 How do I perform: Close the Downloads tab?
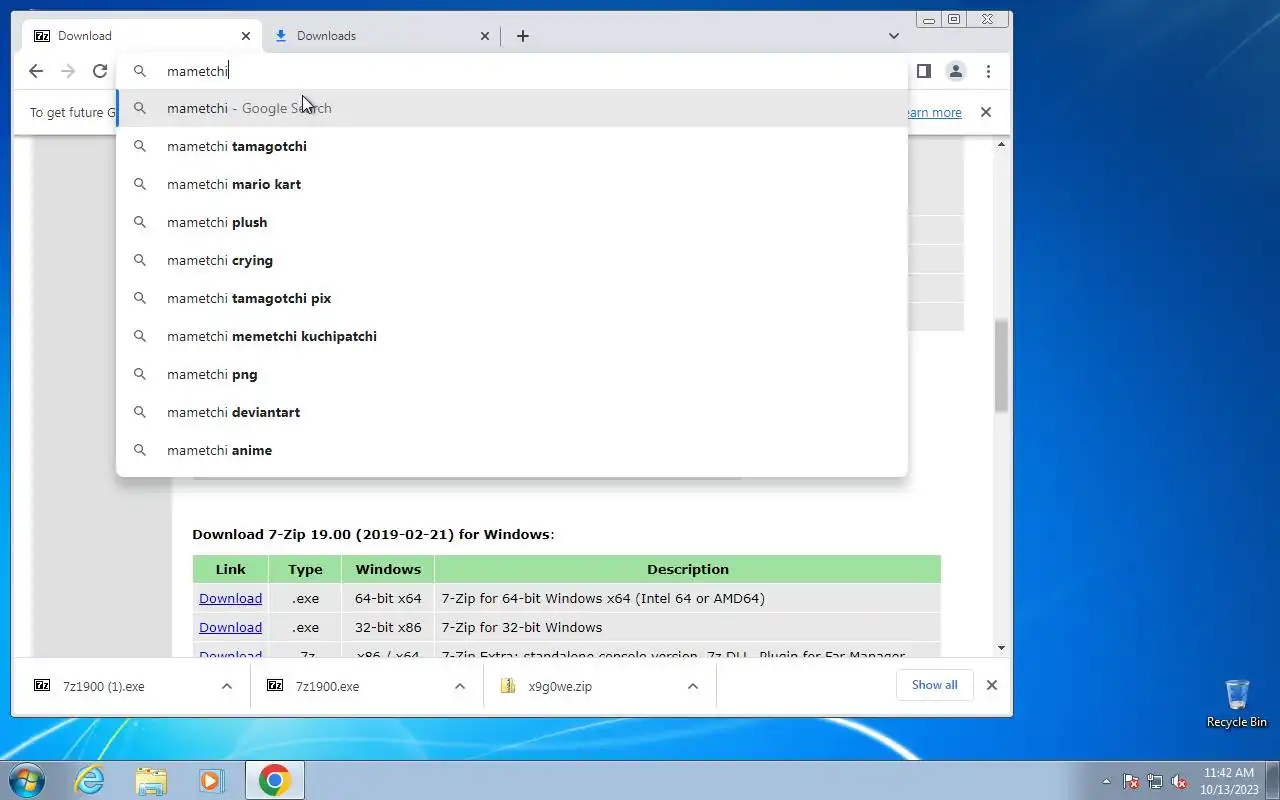coord(485,36)
